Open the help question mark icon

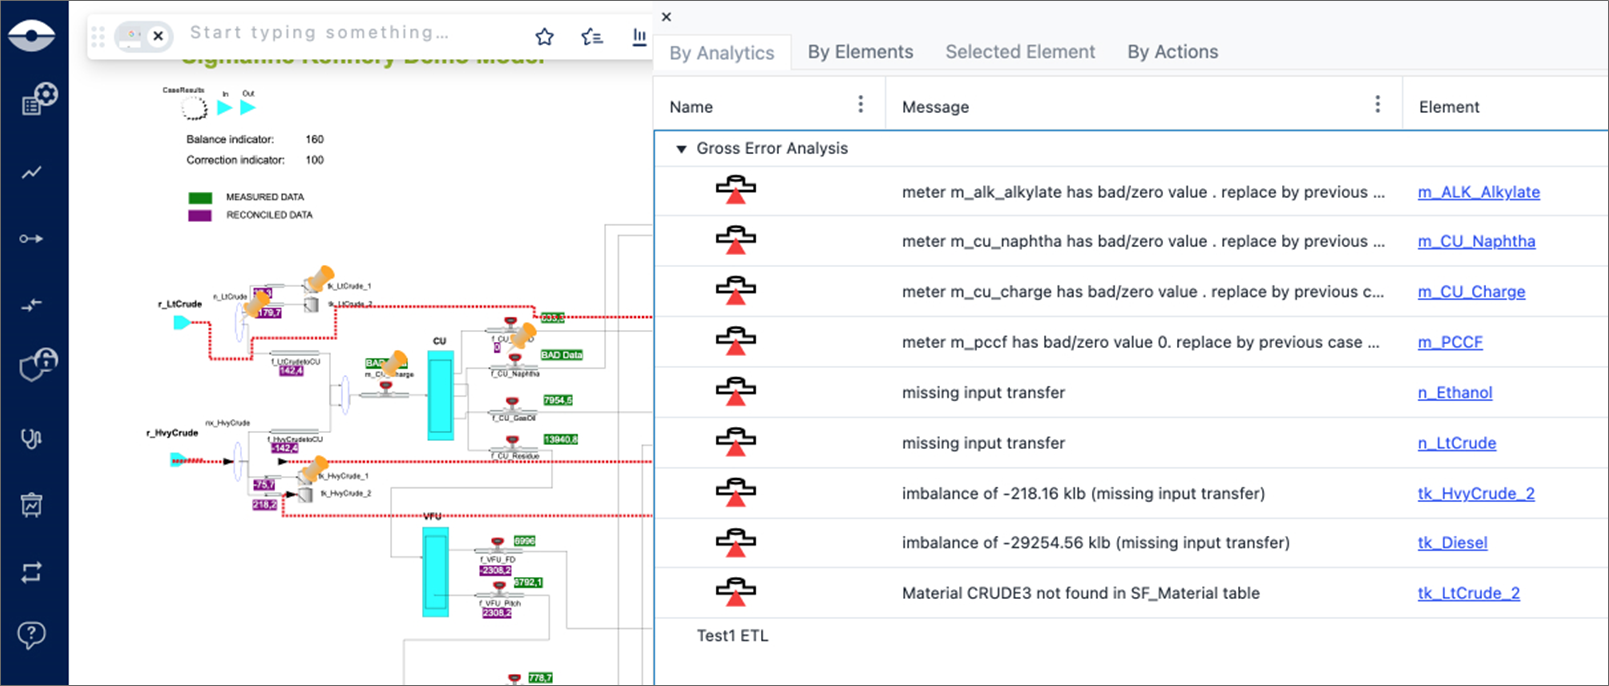pyautogui.click(x=32, y=635)
